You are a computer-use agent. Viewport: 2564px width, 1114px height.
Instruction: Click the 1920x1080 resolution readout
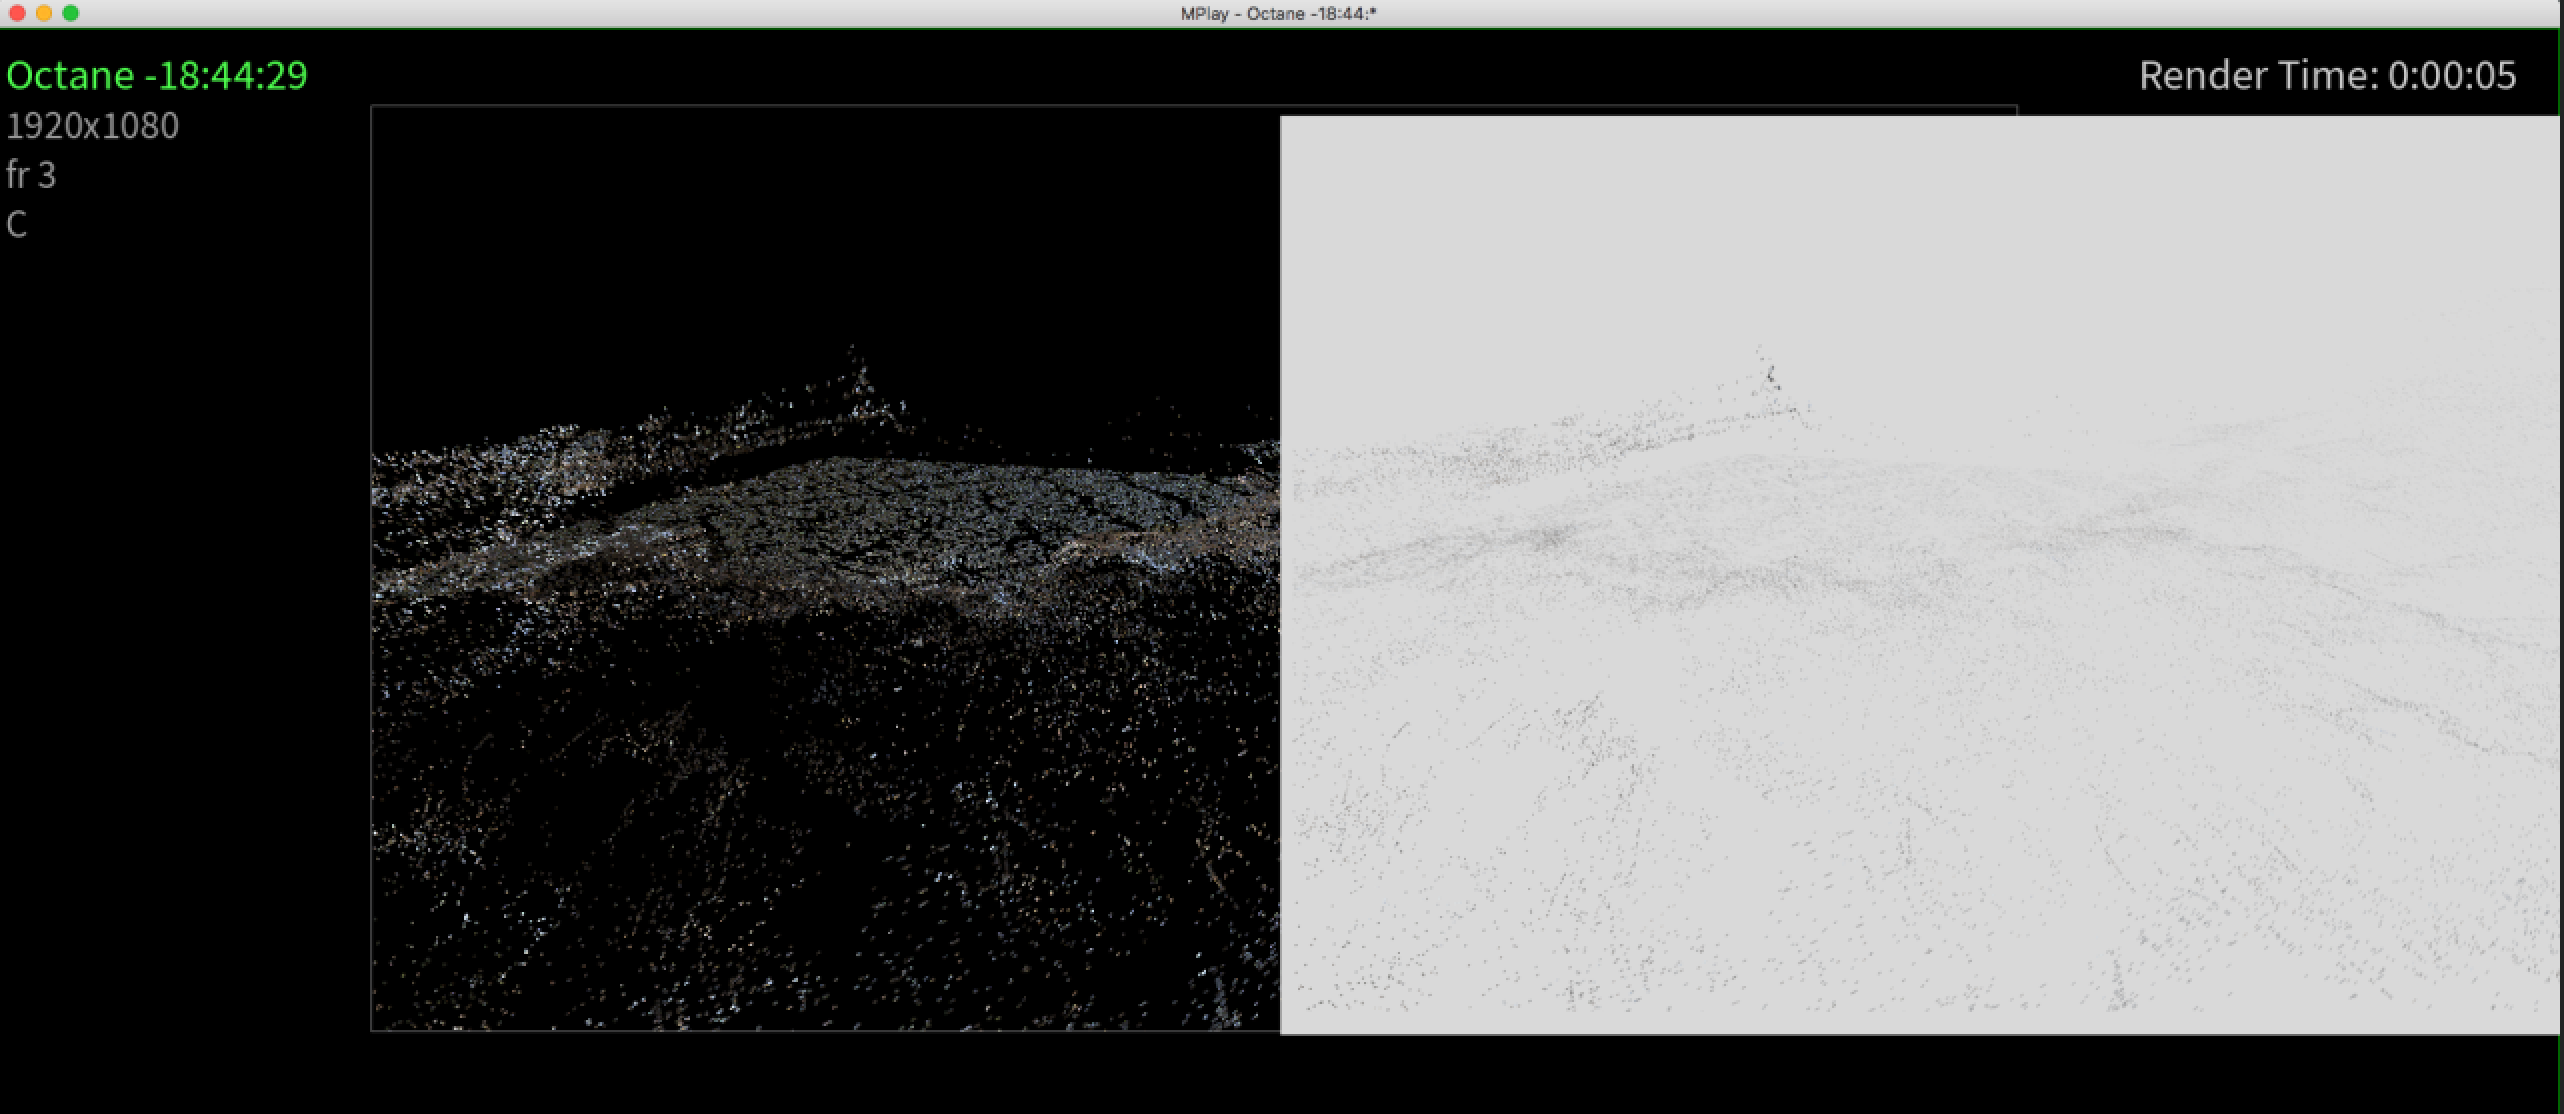(x=92, y=126)
